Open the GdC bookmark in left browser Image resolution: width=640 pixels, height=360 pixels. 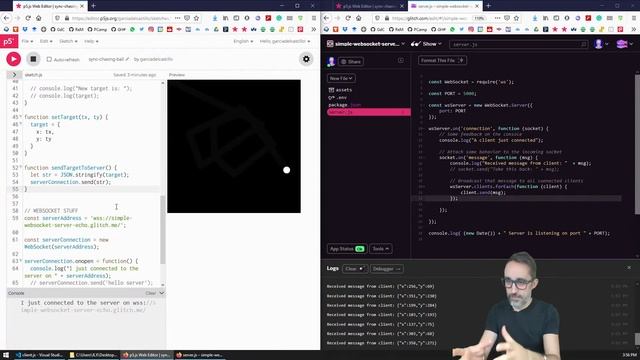(57, 29)
